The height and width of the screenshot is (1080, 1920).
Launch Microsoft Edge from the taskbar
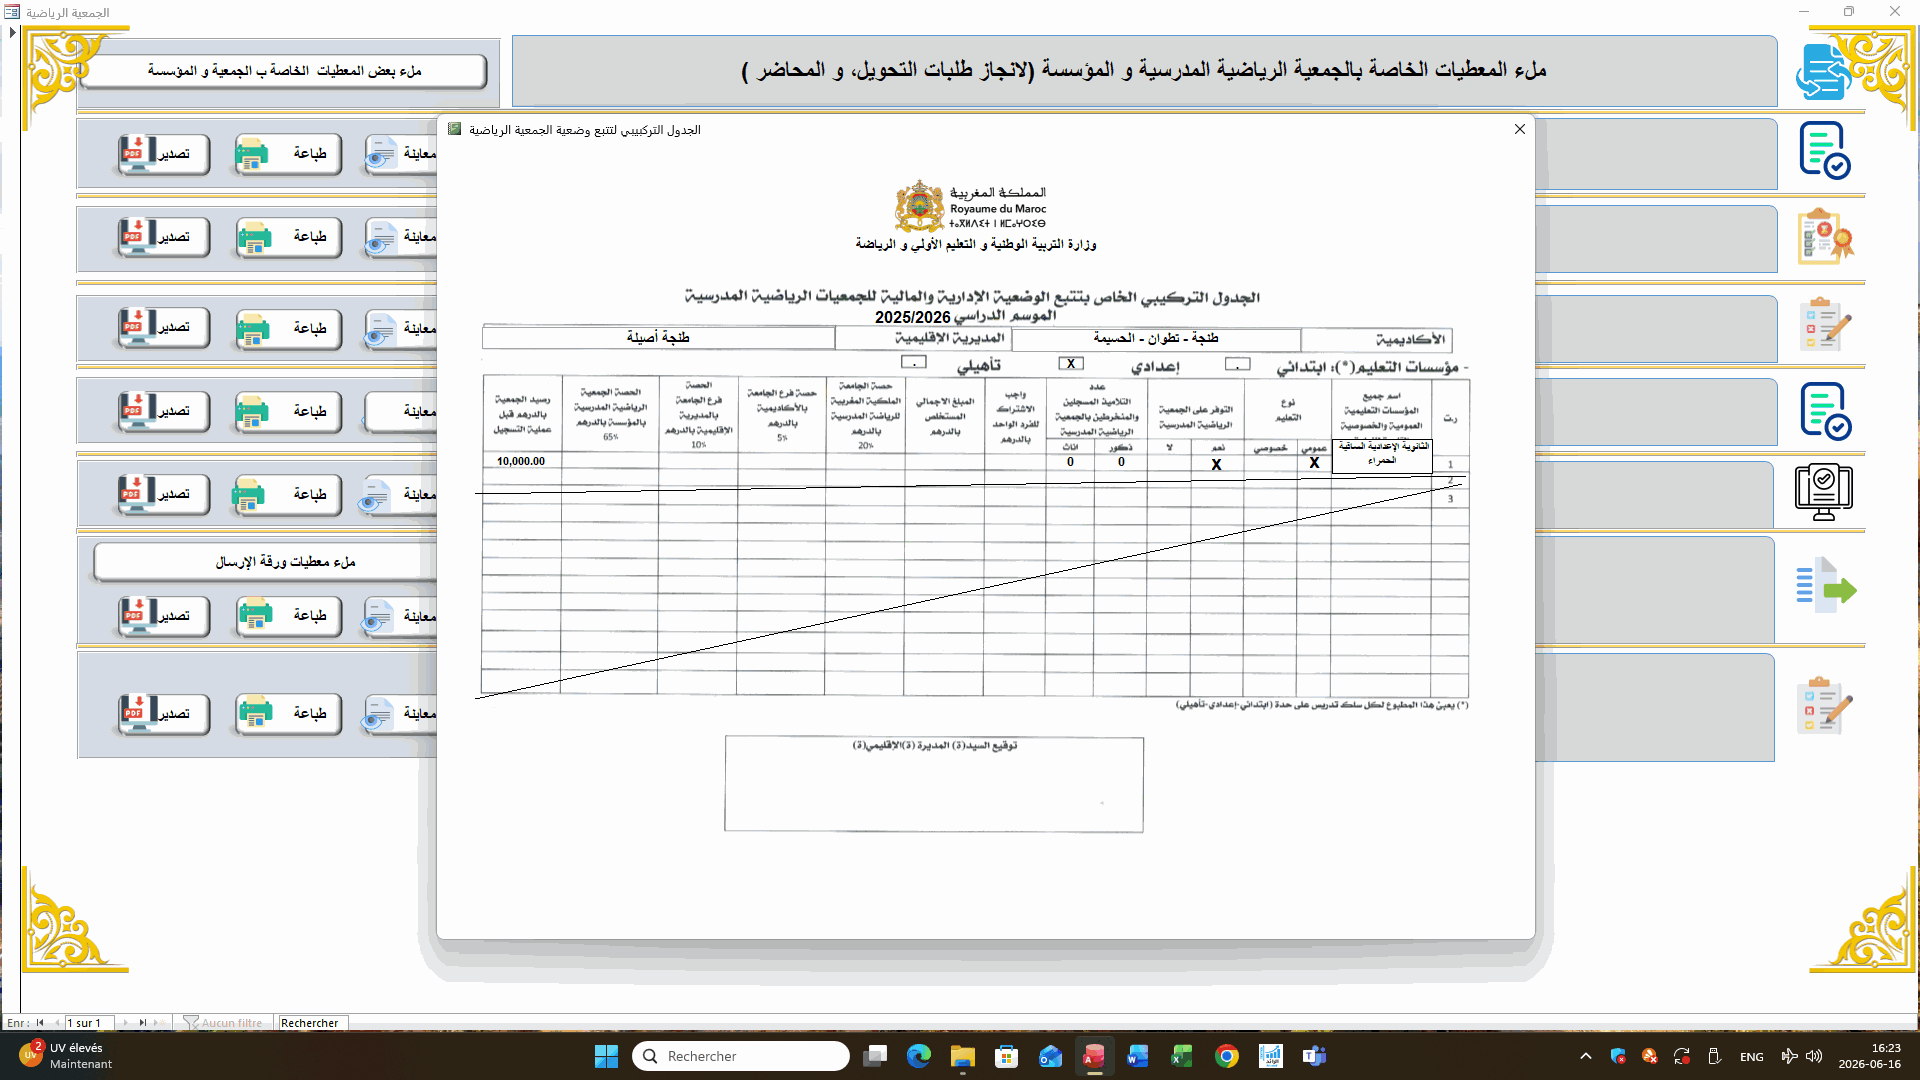[x=919, y=1056]
